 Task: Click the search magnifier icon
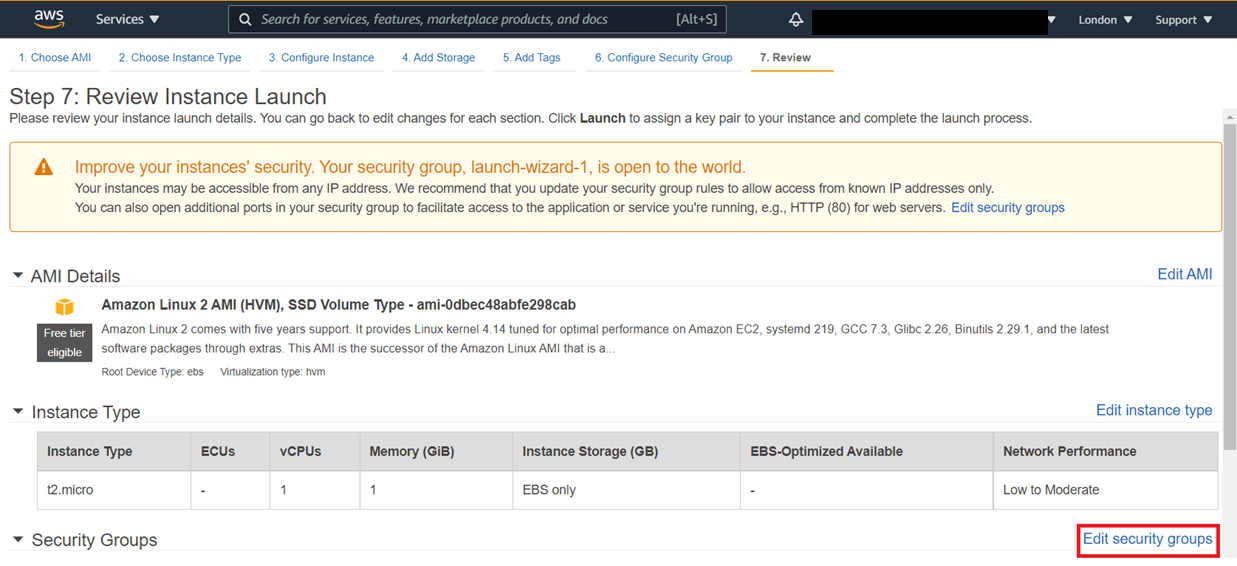click(245, 19)
